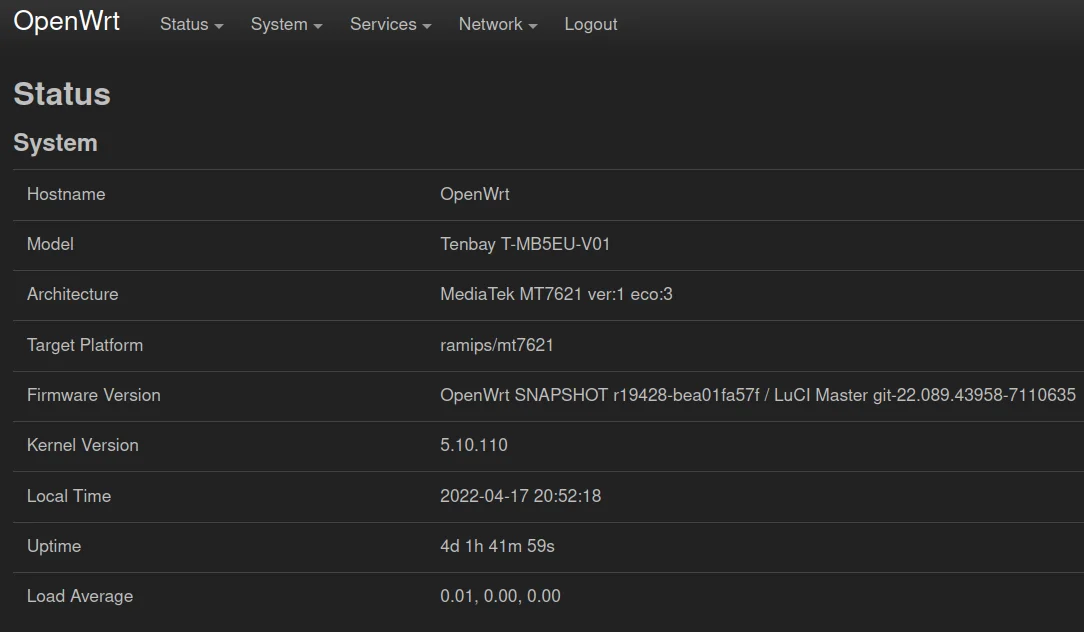This screenshot has height=632, width=1084.
Task: Log out using the Logout link
Action: [590, 25]
